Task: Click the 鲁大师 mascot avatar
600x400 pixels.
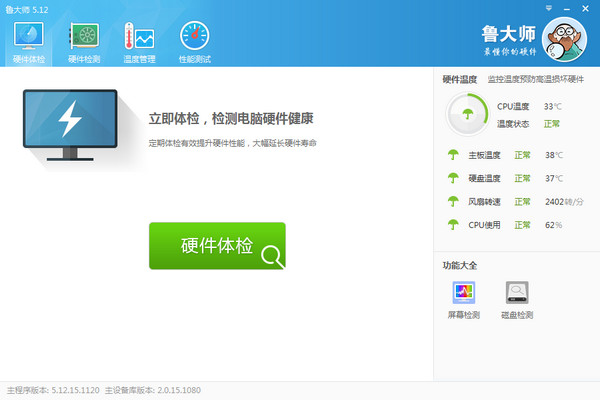Action: pyautogui.click(x=564, y=39)
